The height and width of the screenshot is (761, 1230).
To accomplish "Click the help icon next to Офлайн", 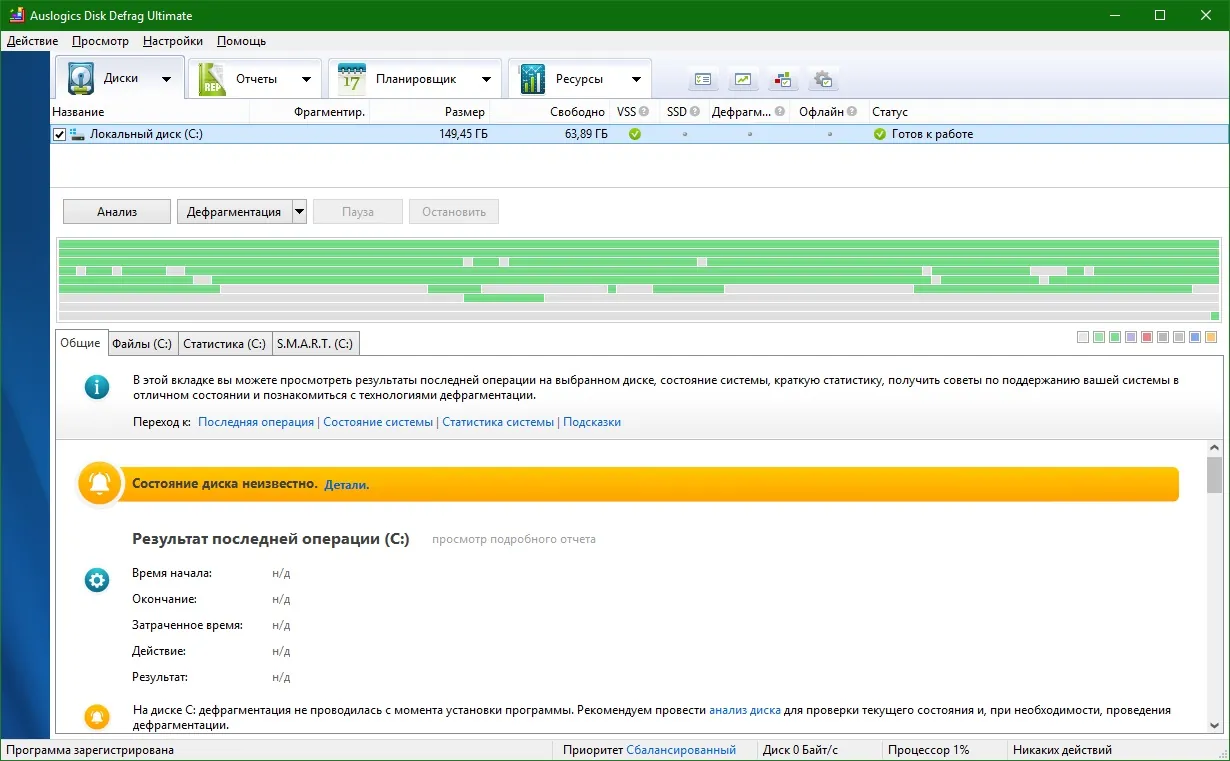I will point(852,112).
